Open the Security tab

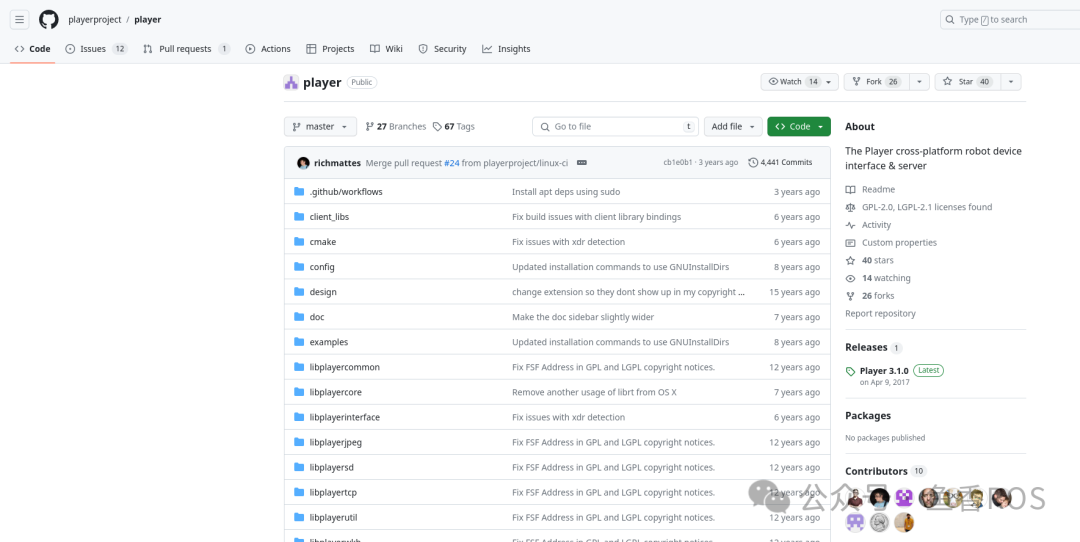click(x=442, y=49)
